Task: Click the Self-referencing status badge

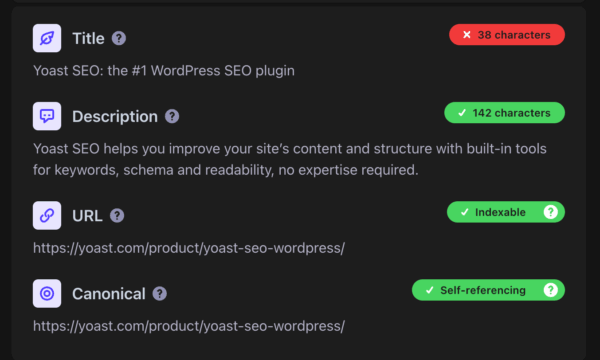Action: (x=488, y=290)
